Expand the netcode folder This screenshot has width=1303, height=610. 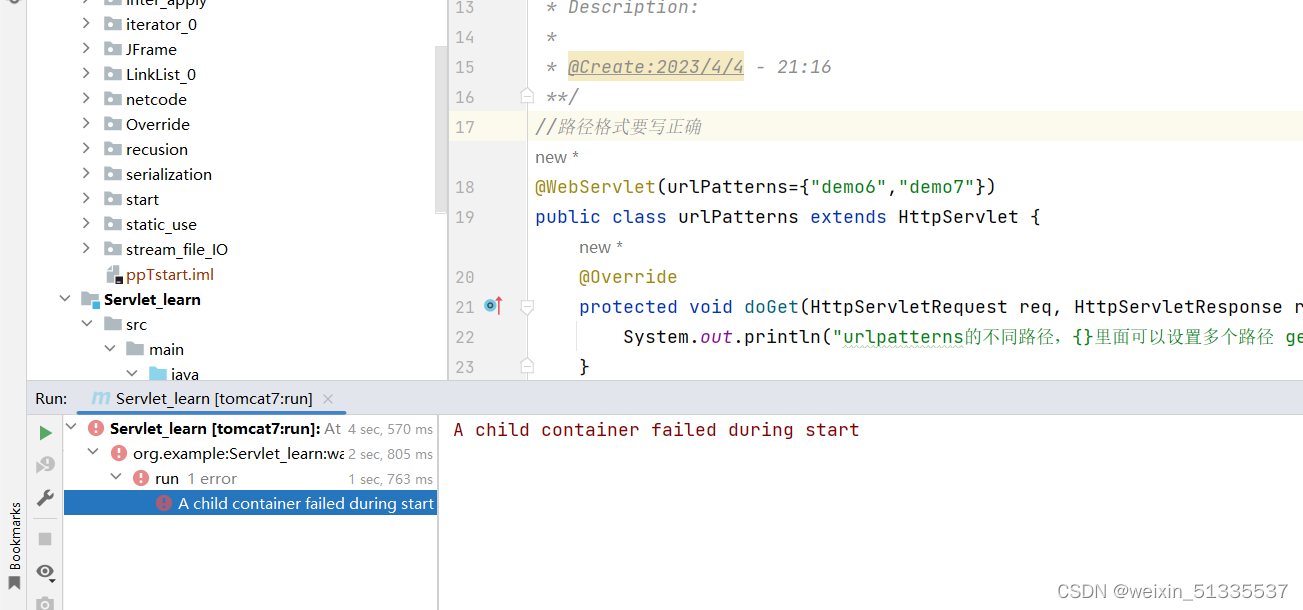pyautogui.click(x=85, y=98)
